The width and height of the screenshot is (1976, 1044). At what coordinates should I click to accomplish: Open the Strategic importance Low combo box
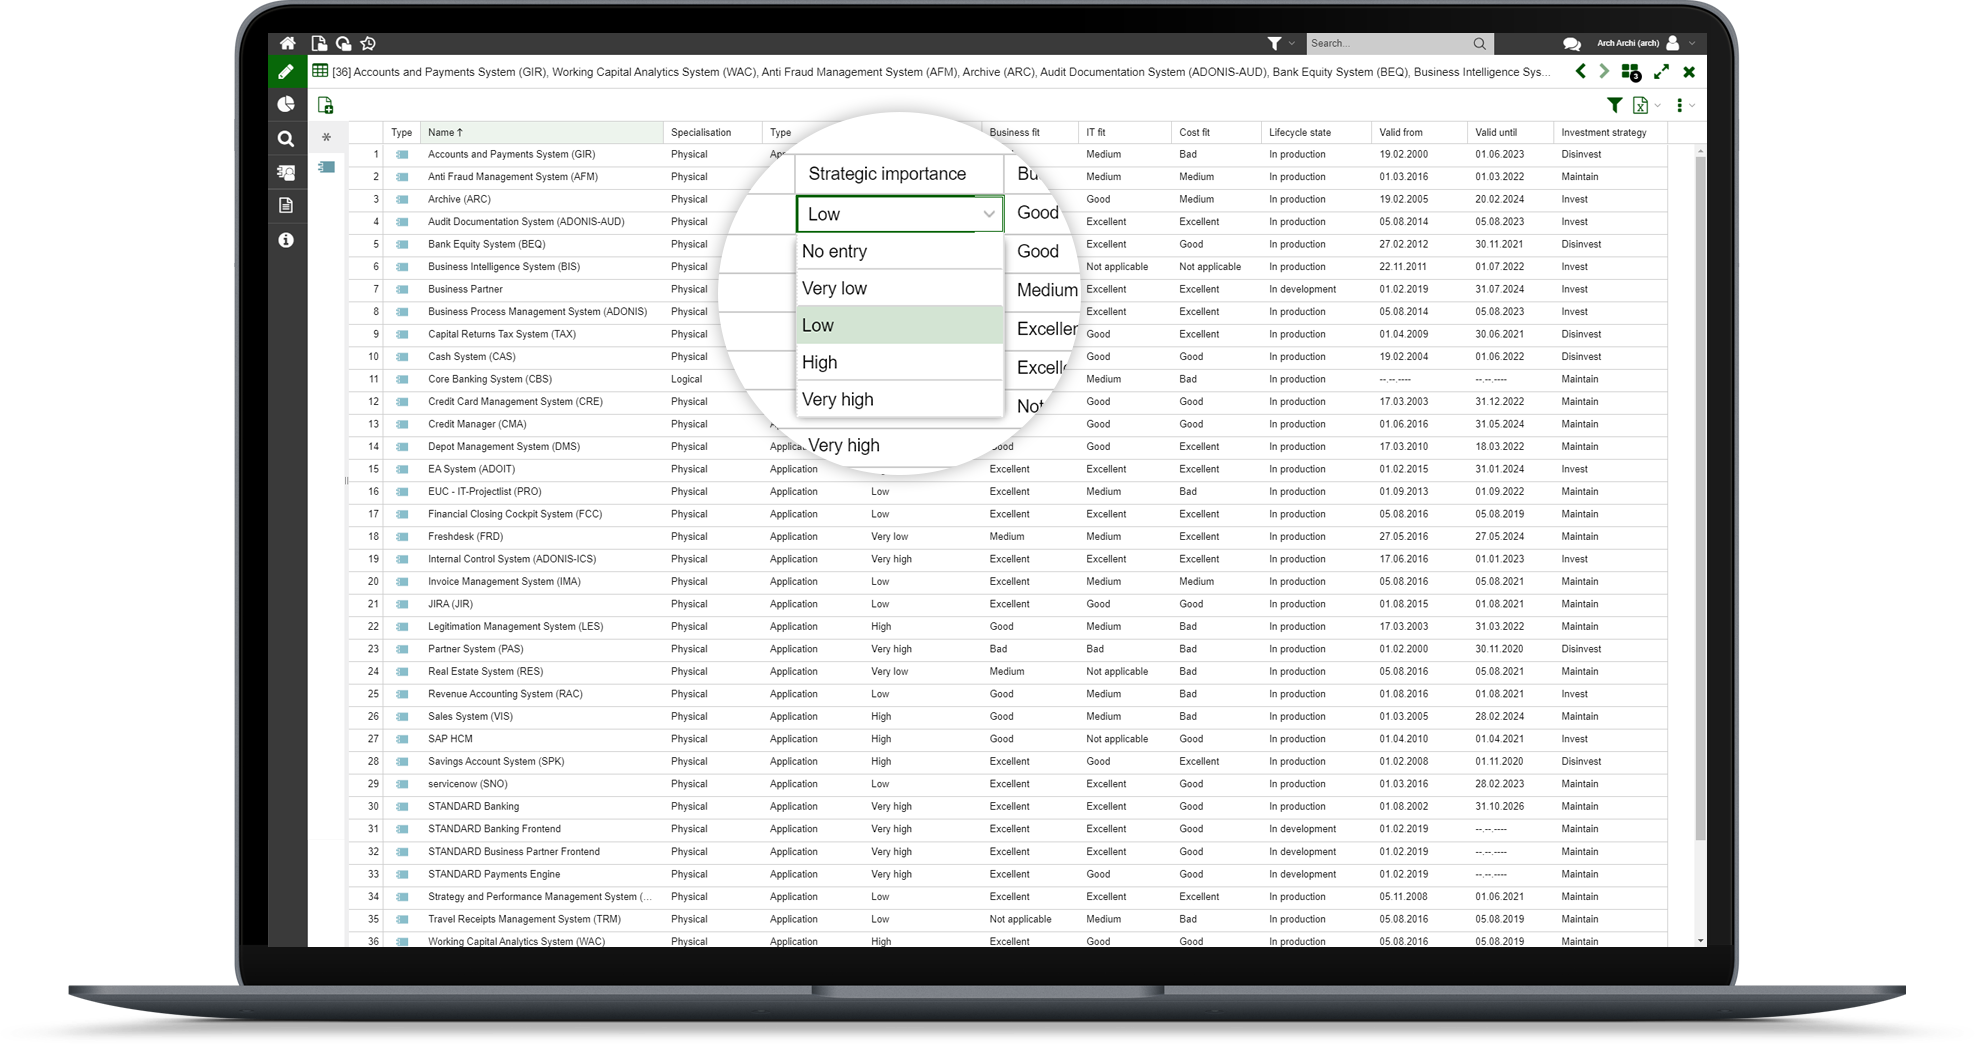[x=898, y=214]
